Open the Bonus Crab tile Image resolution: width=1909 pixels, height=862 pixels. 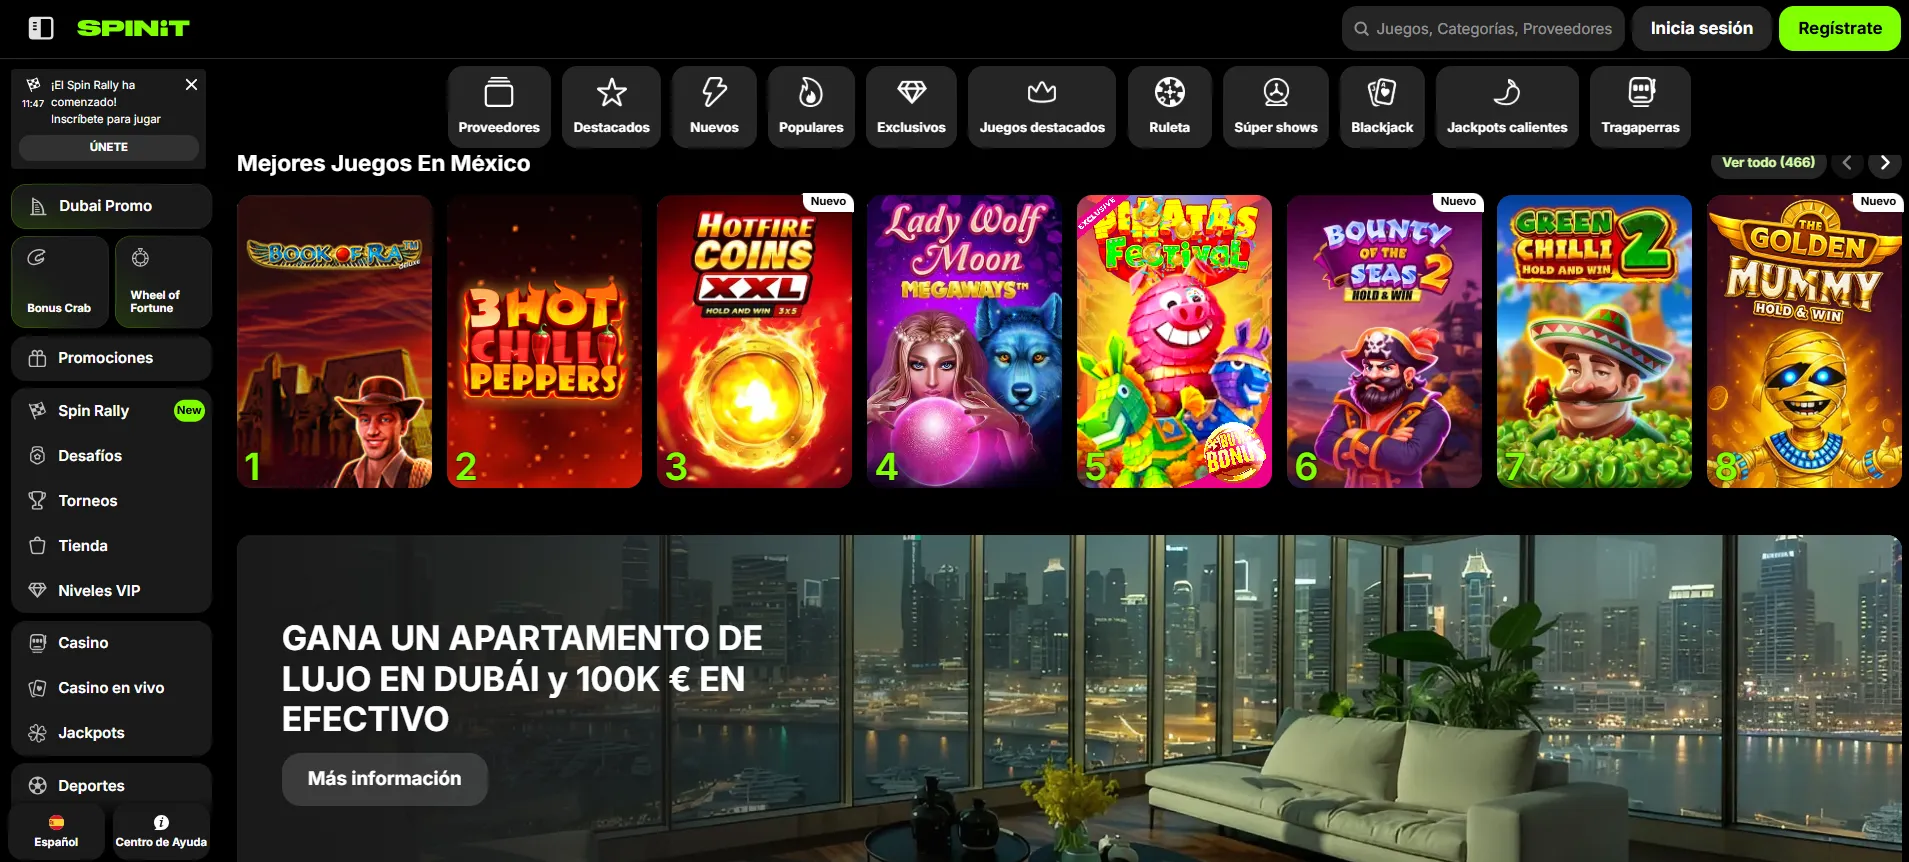(60, 282)
